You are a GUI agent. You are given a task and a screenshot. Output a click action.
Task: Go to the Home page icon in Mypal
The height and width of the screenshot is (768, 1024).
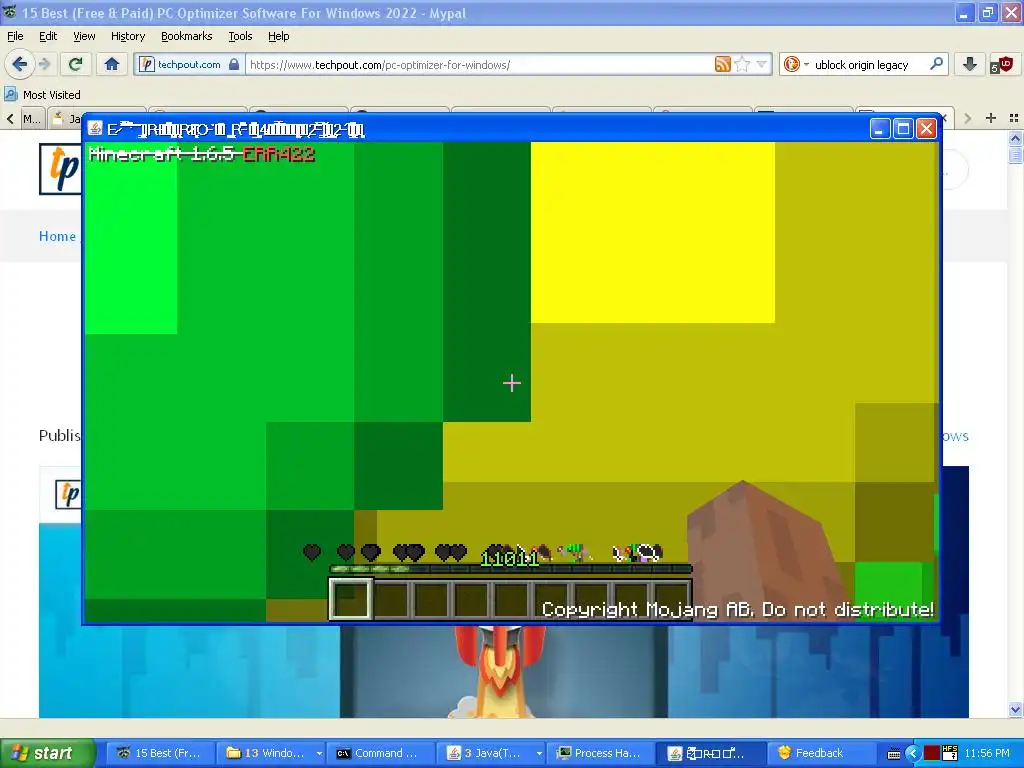pyautogui.click(x=112, y=64)
